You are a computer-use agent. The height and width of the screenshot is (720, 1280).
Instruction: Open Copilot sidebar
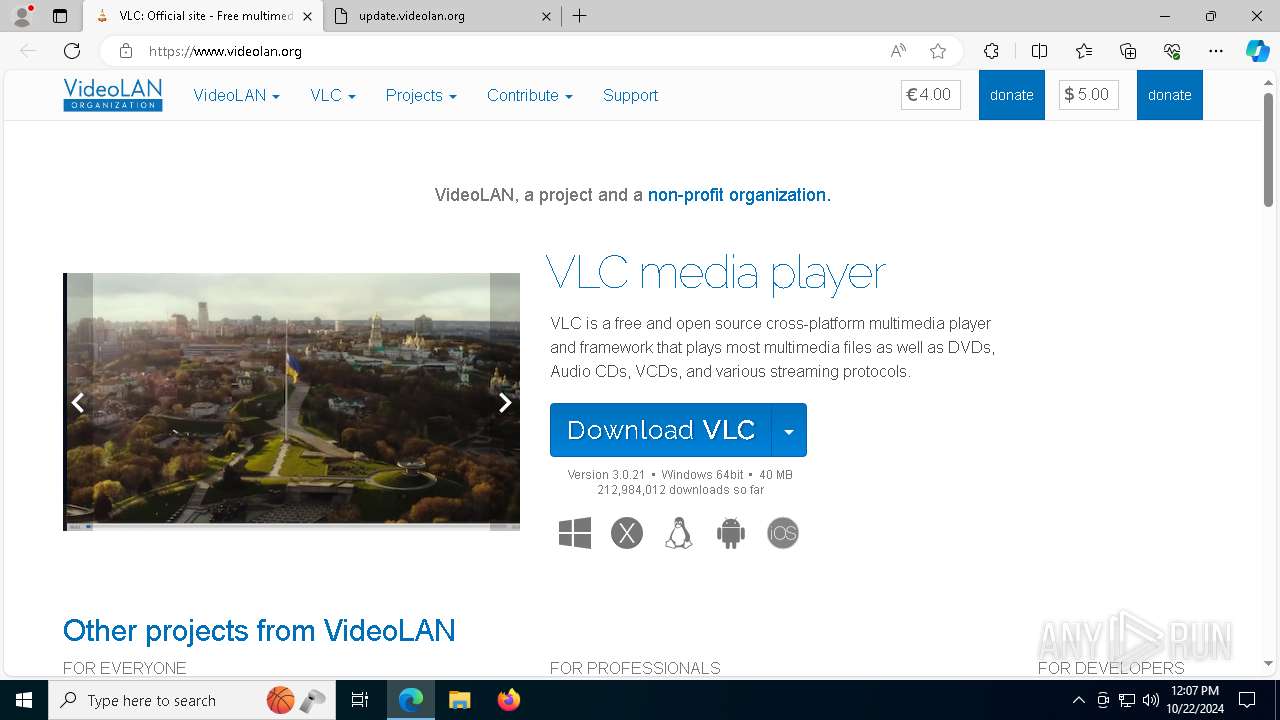click(x=1257, y=51)
